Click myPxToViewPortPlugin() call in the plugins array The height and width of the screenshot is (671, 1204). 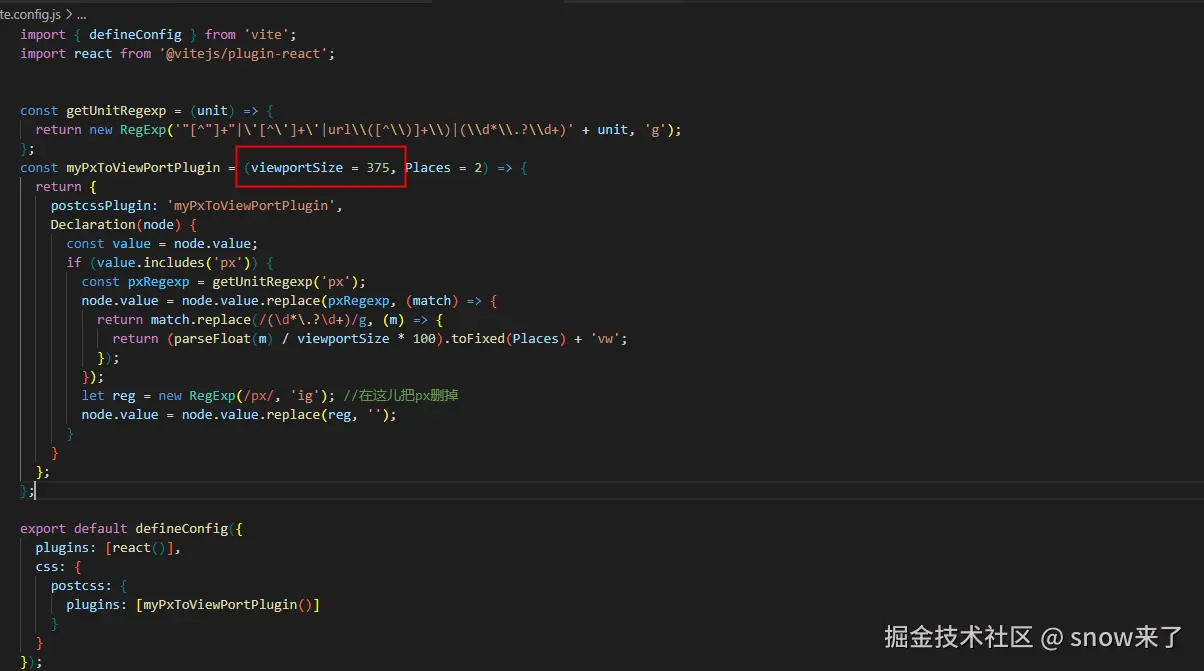tap(227, 604)
